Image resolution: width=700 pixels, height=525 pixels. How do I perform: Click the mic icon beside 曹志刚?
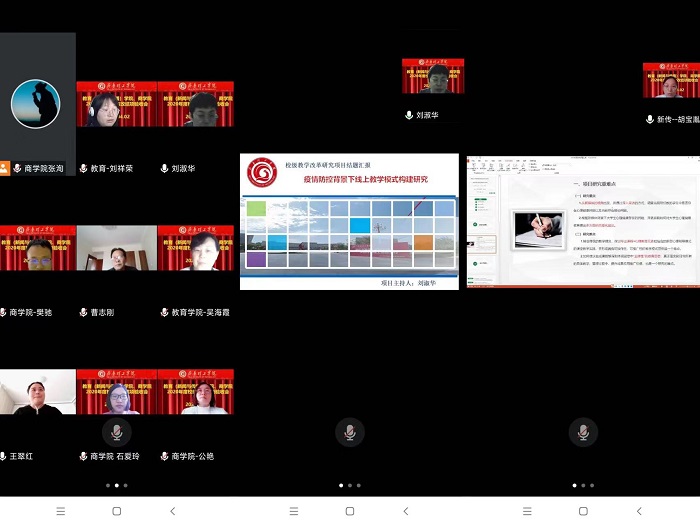click(84, 313)
